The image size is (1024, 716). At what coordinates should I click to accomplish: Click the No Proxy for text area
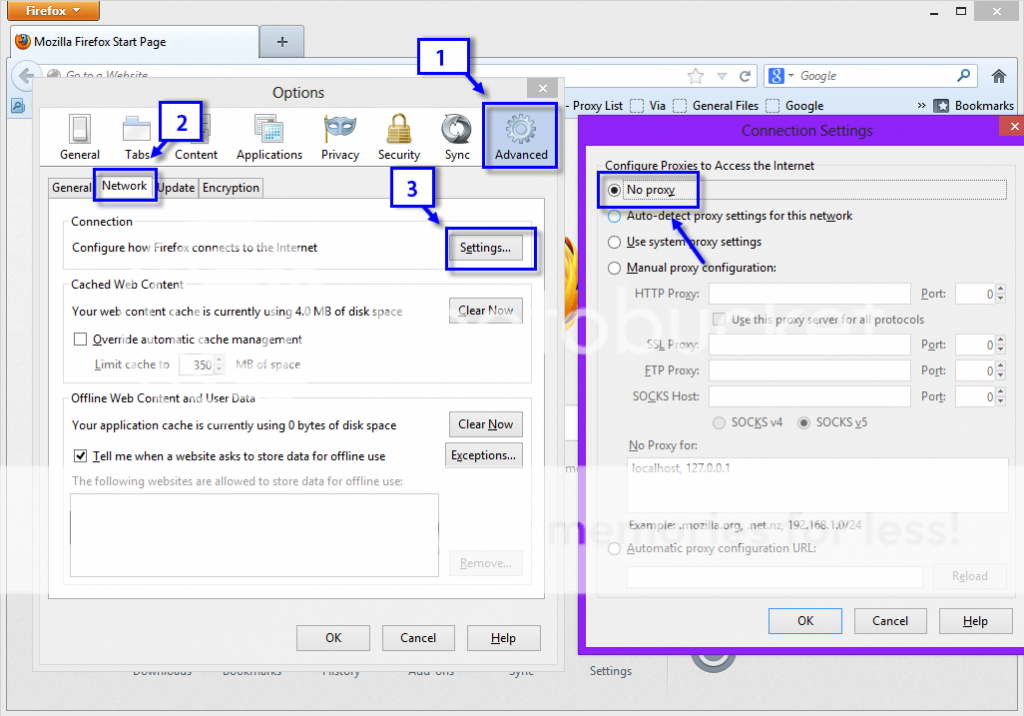pyautogui.click(x=818, y=485)
